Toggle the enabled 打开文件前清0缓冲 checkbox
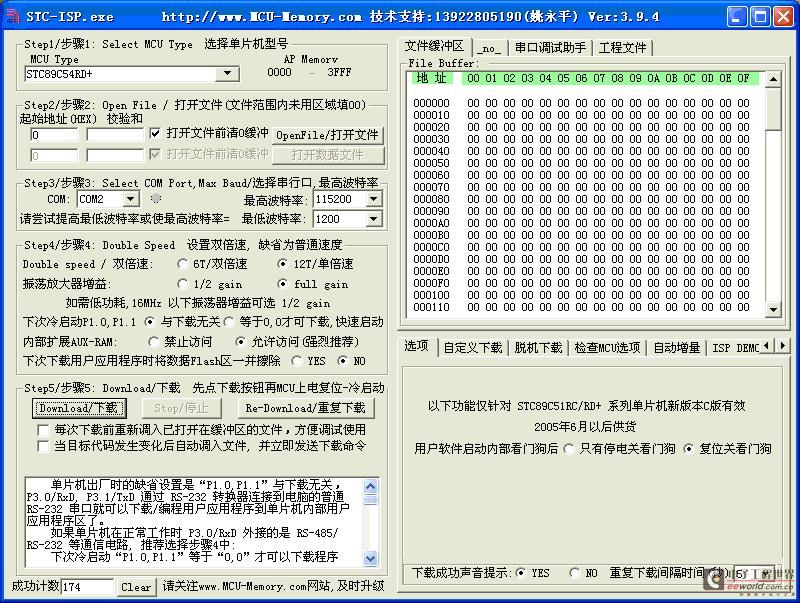The image size is (800, 603). point(155,133)
